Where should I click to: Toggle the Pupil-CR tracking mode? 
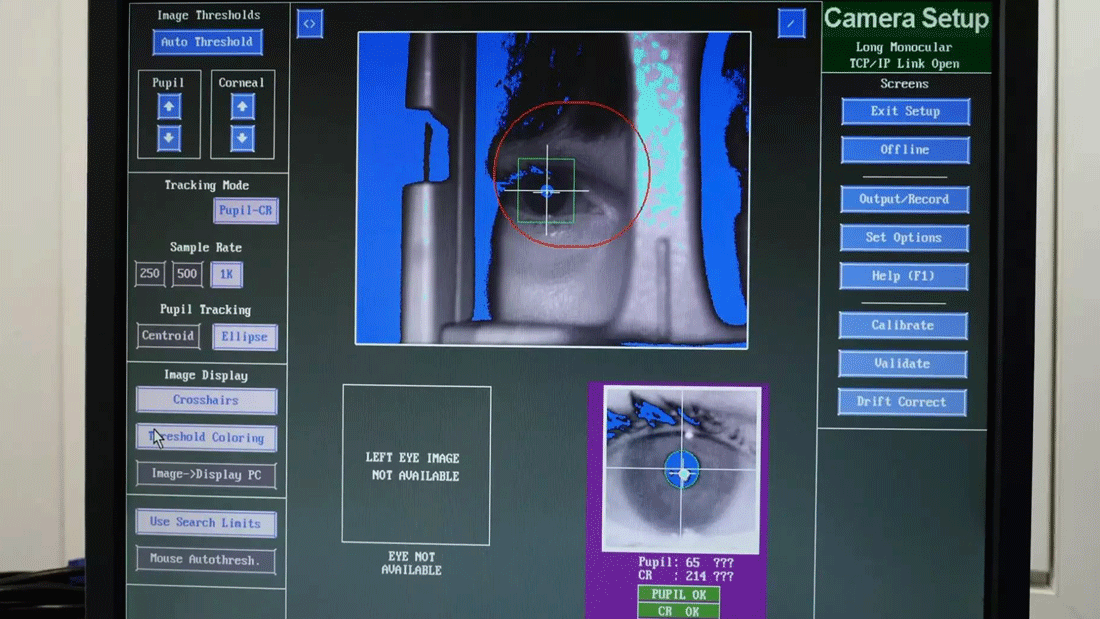coord(246,211)
